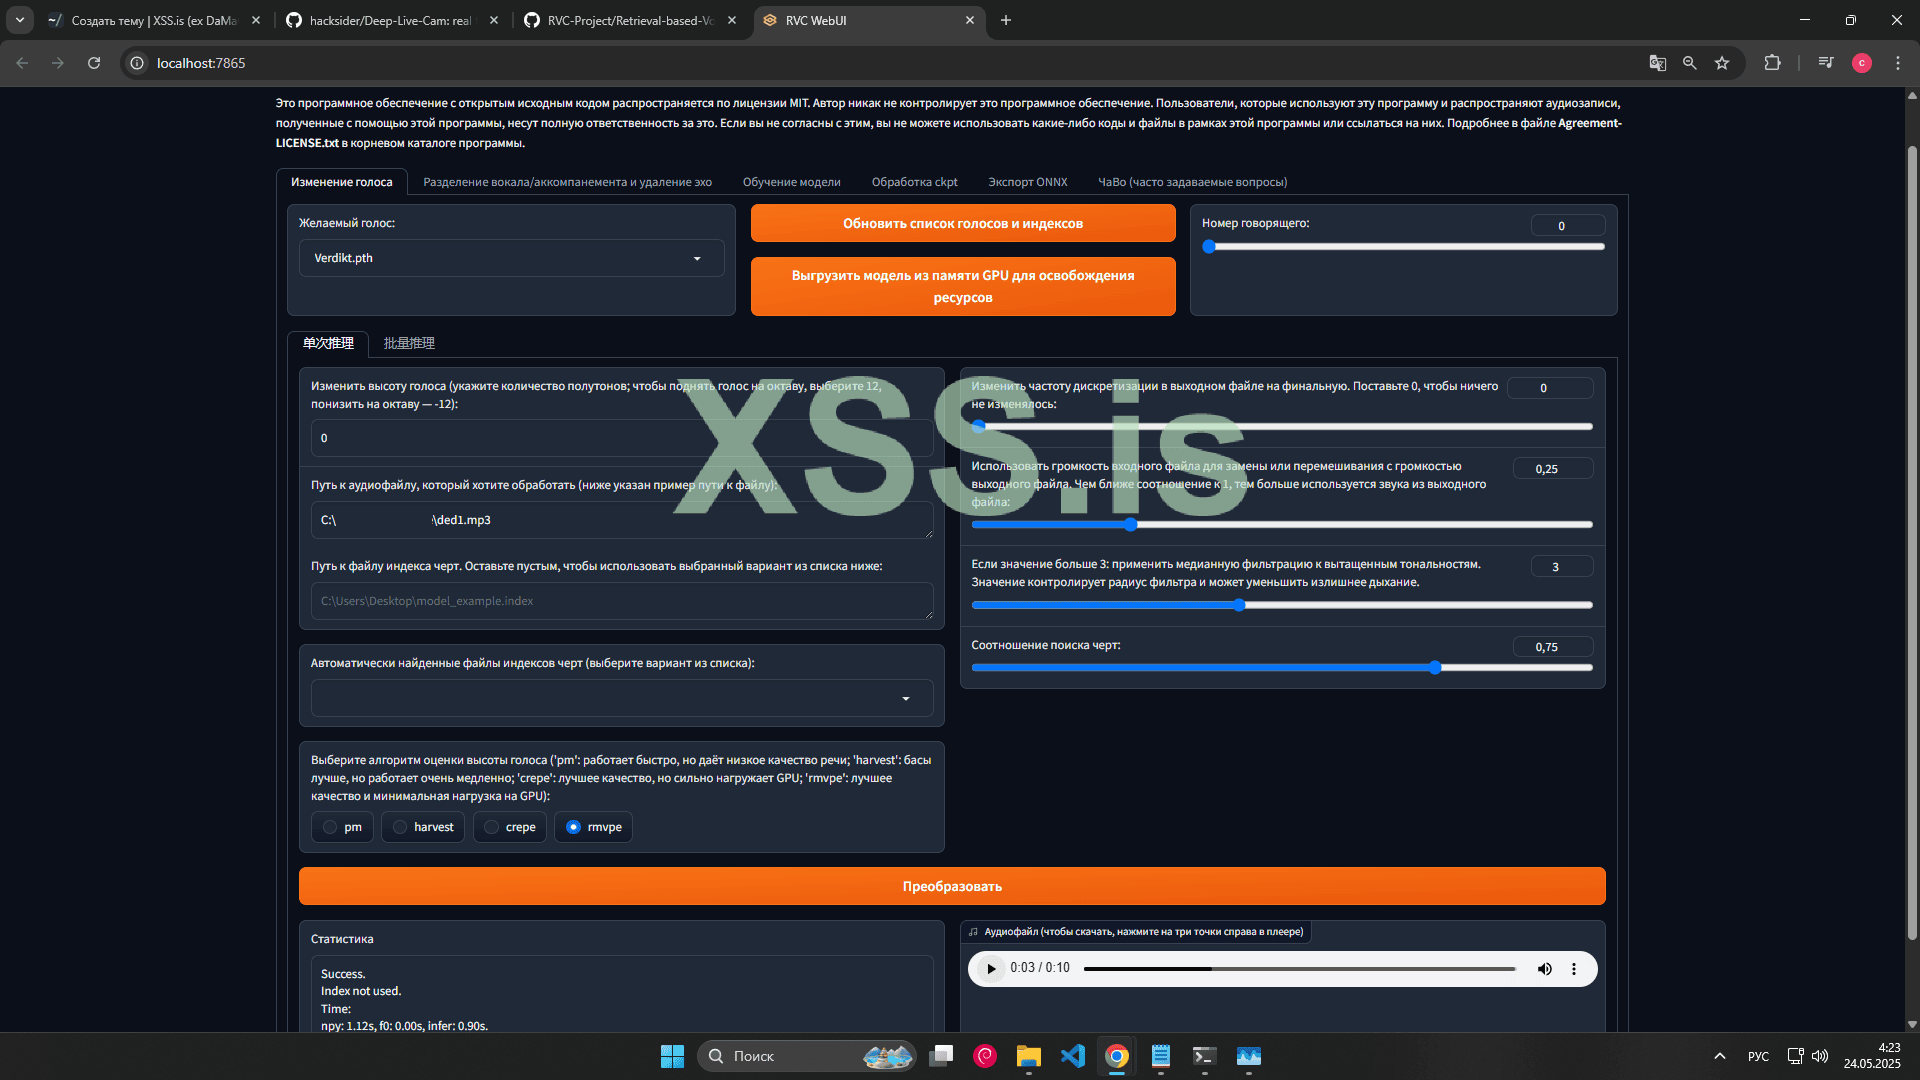The width and height of the screenshot is (1920, 1080).
Task: Play the converted audio file
Action: (990, 968)
